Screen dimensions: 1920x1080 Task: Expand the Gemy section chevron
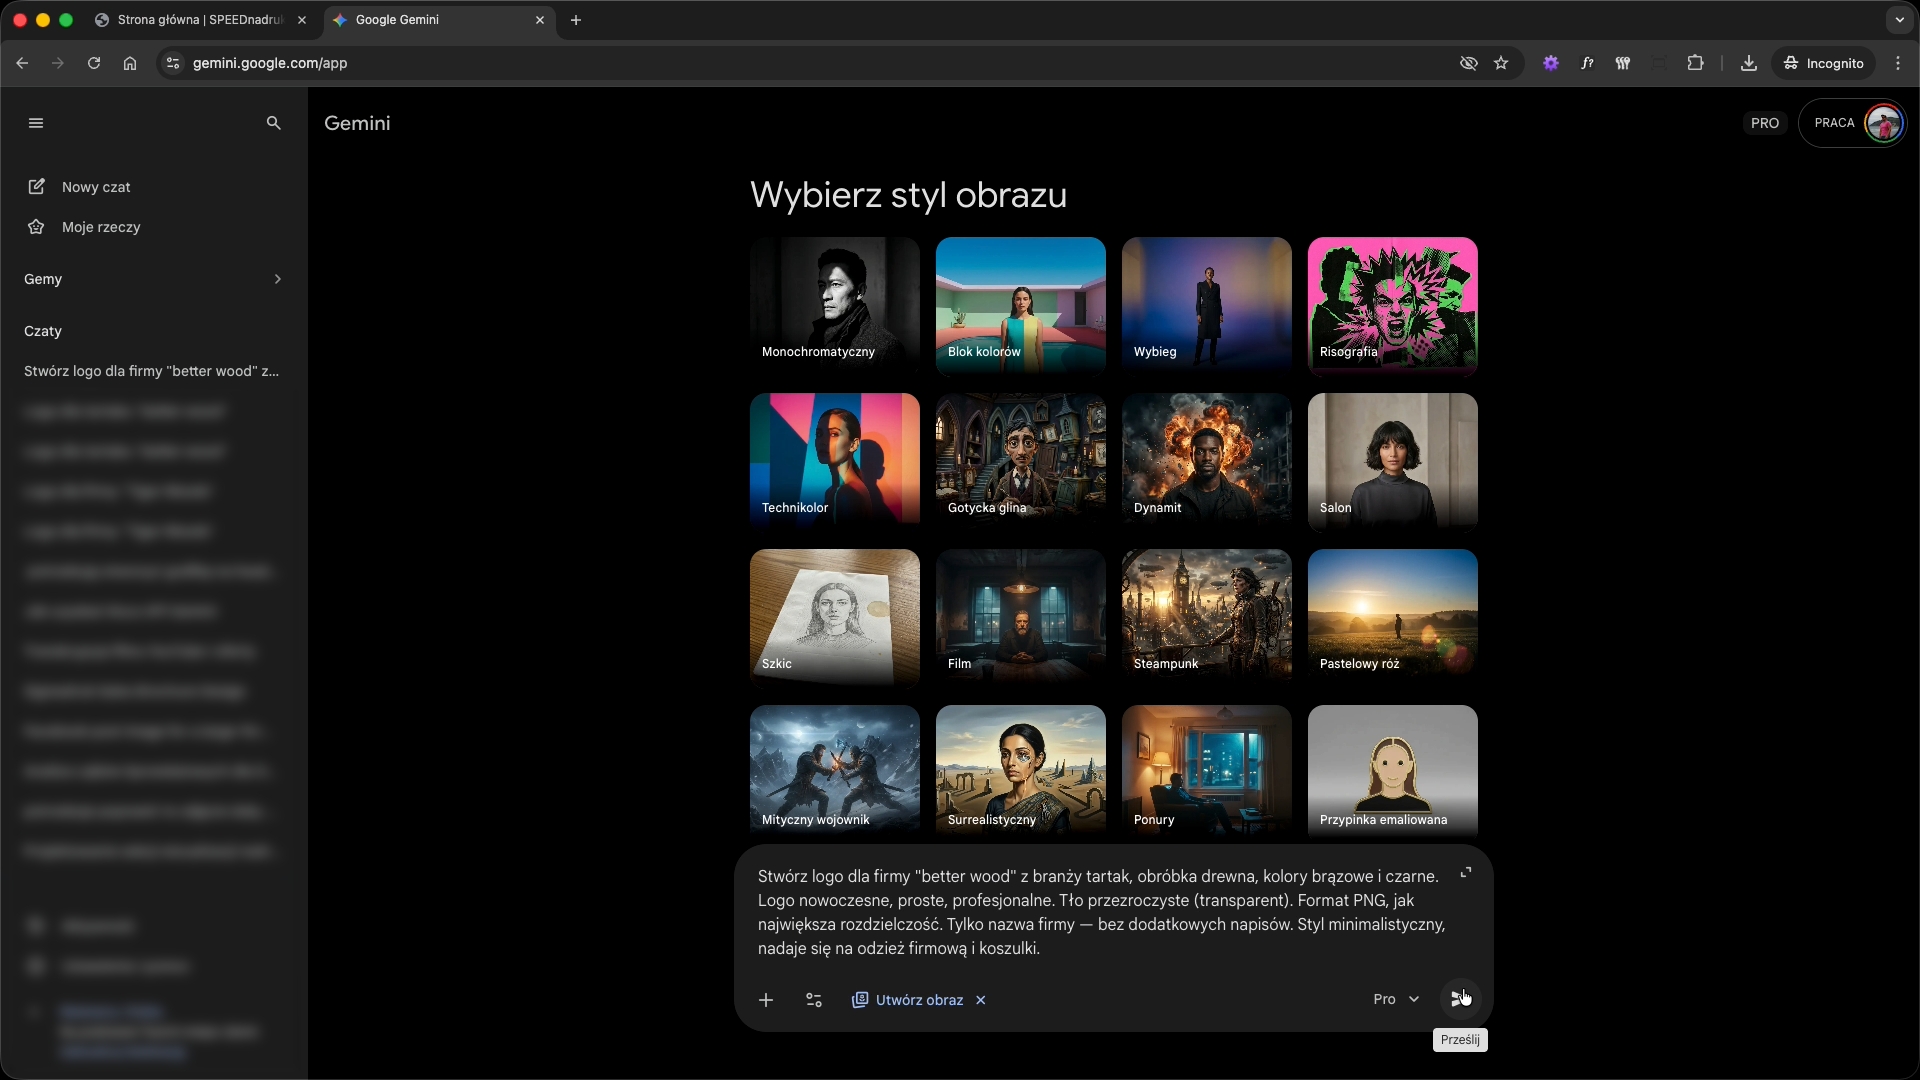coord(278,279)
